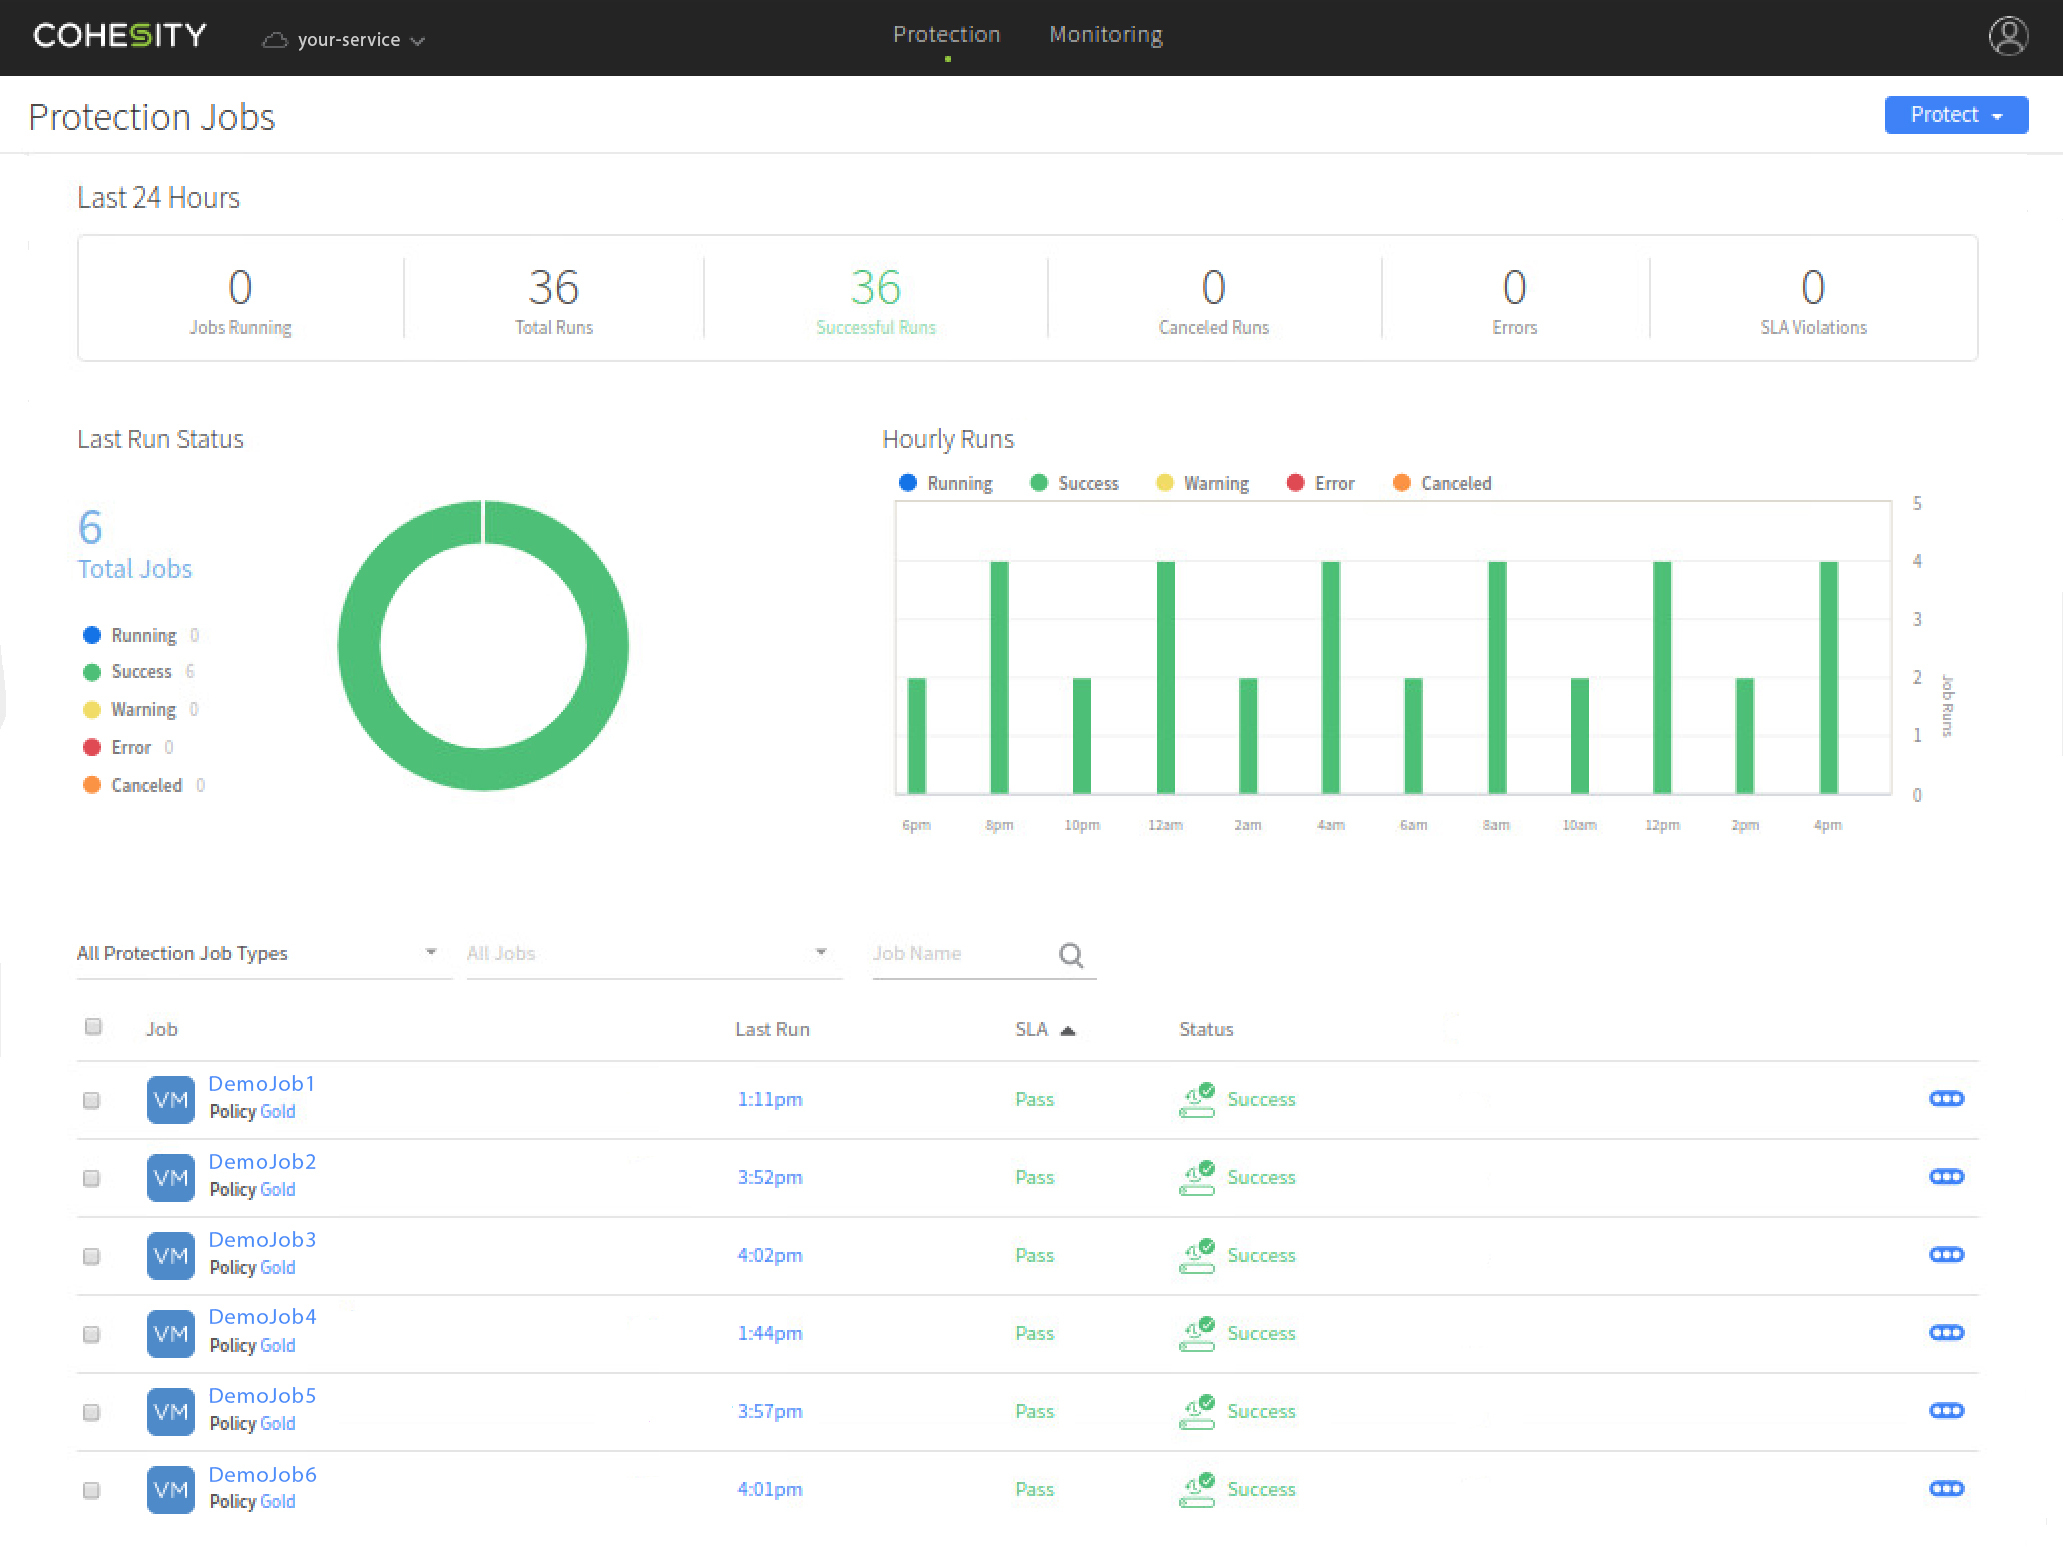Switch to the Monitoring tab
The width and height of the screenshot is (2063, 1549).
tap(1104, 33)
